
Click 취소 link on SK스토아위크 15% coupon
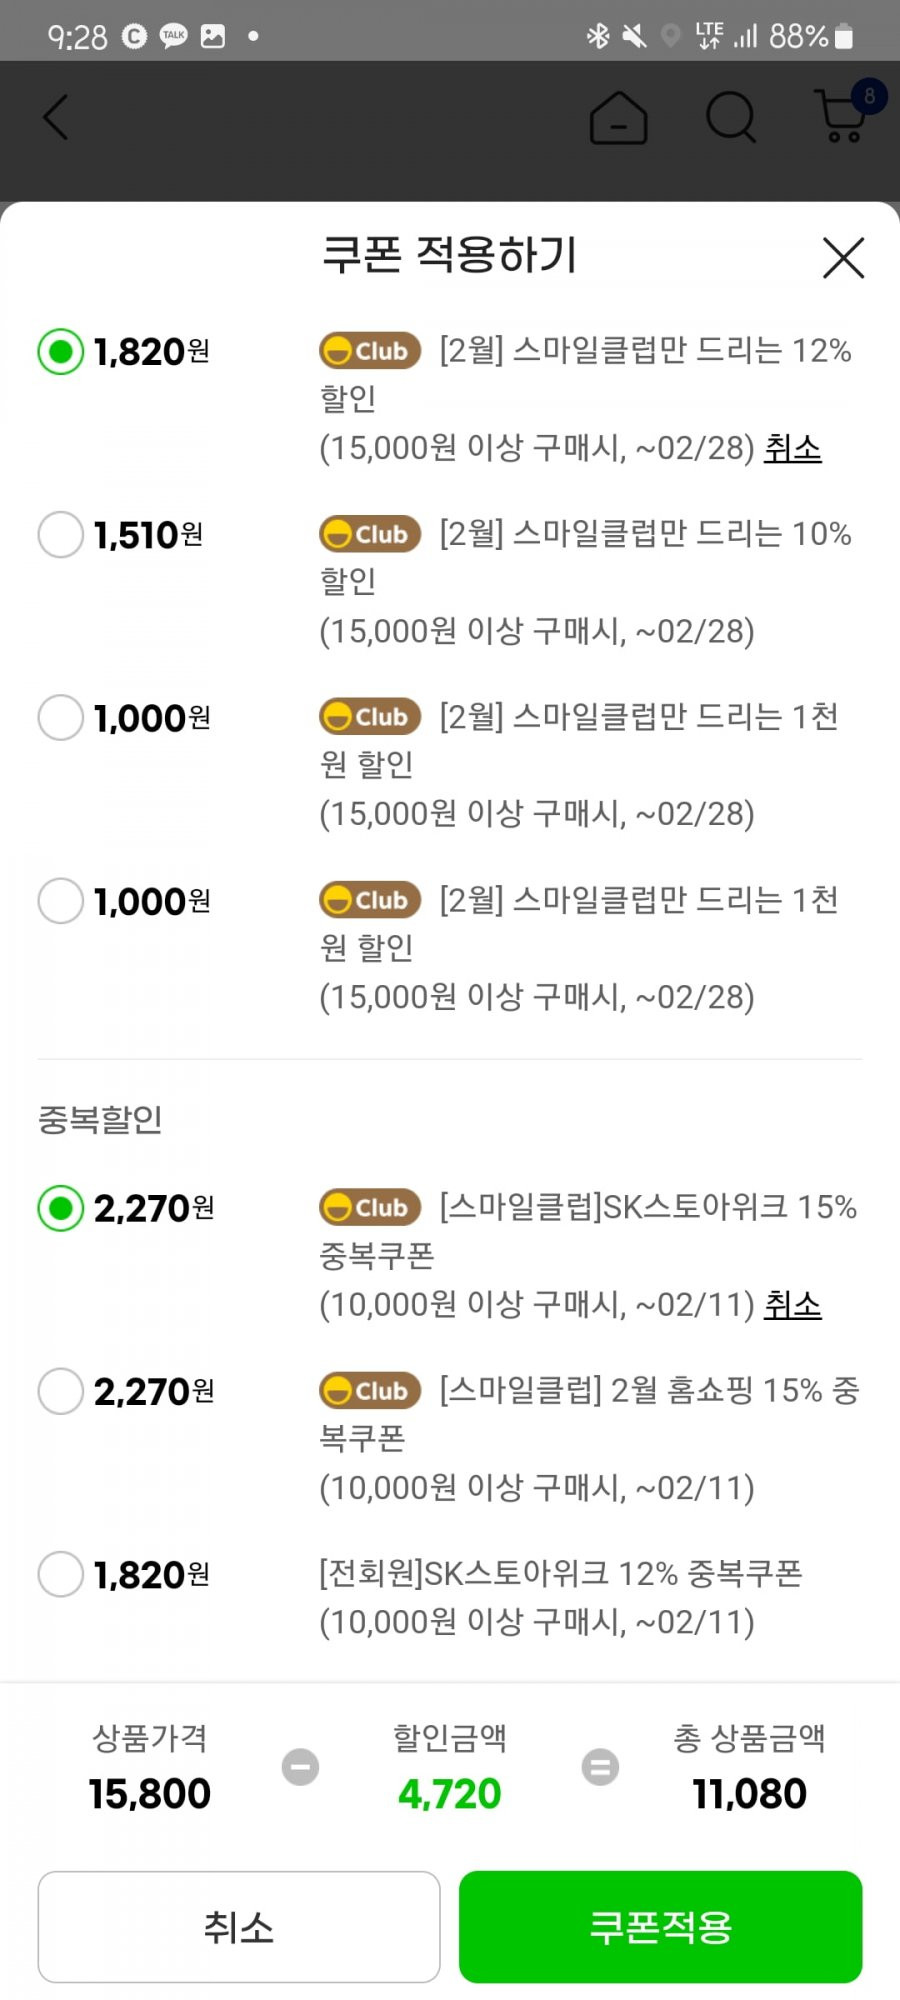coord(793,1304)
